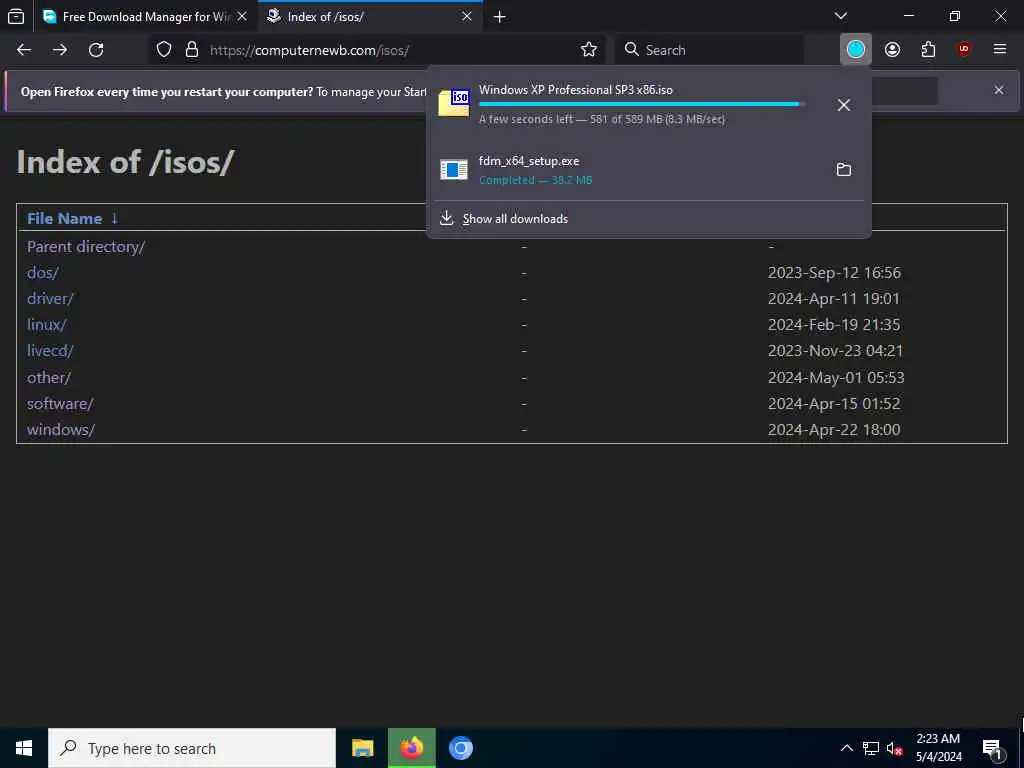Click the taskbar Type here to search box
Image resolution: width=1024 pixels, height=768 pixels.
pyautogui.click(x=192, y=748)
